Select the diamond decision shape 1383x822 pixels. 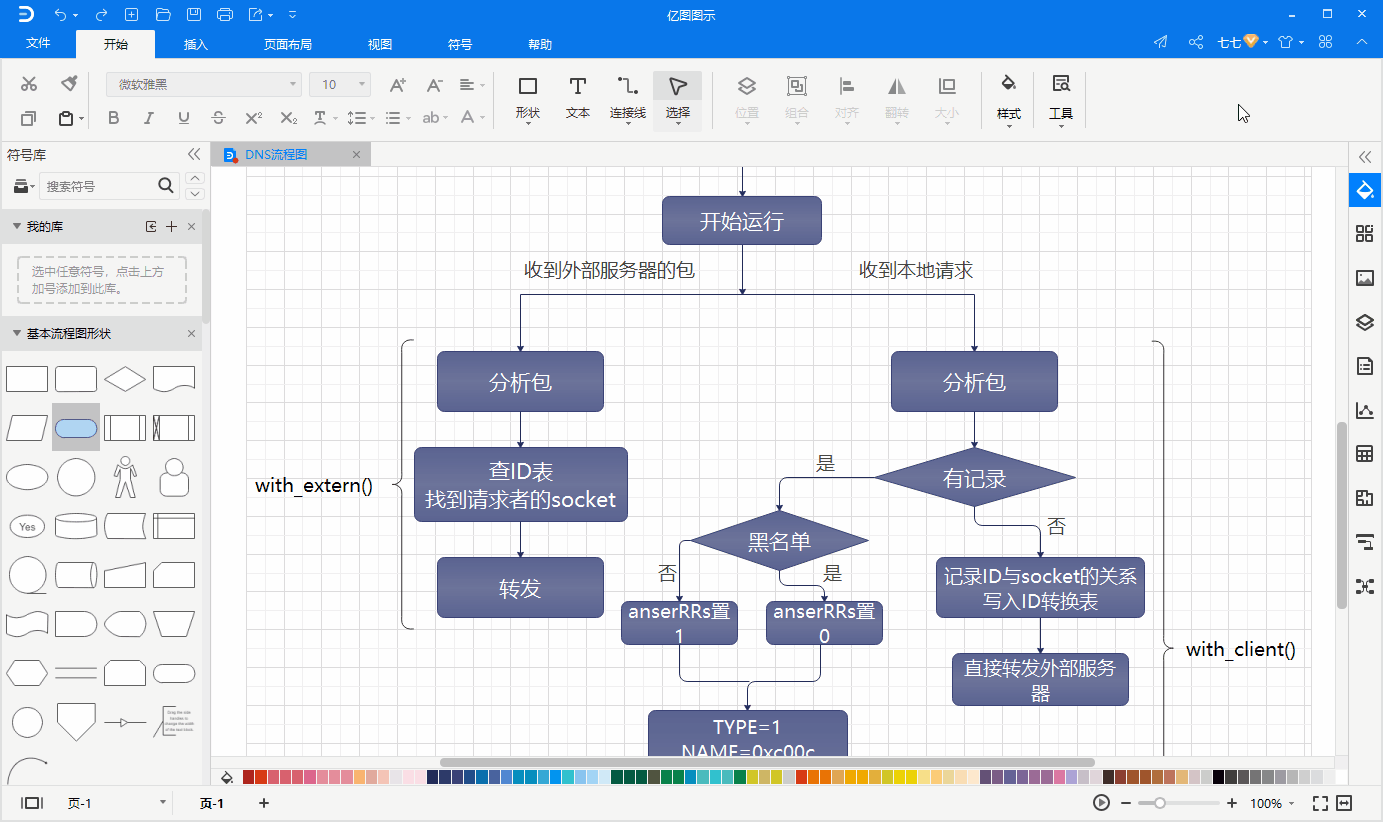125,379
